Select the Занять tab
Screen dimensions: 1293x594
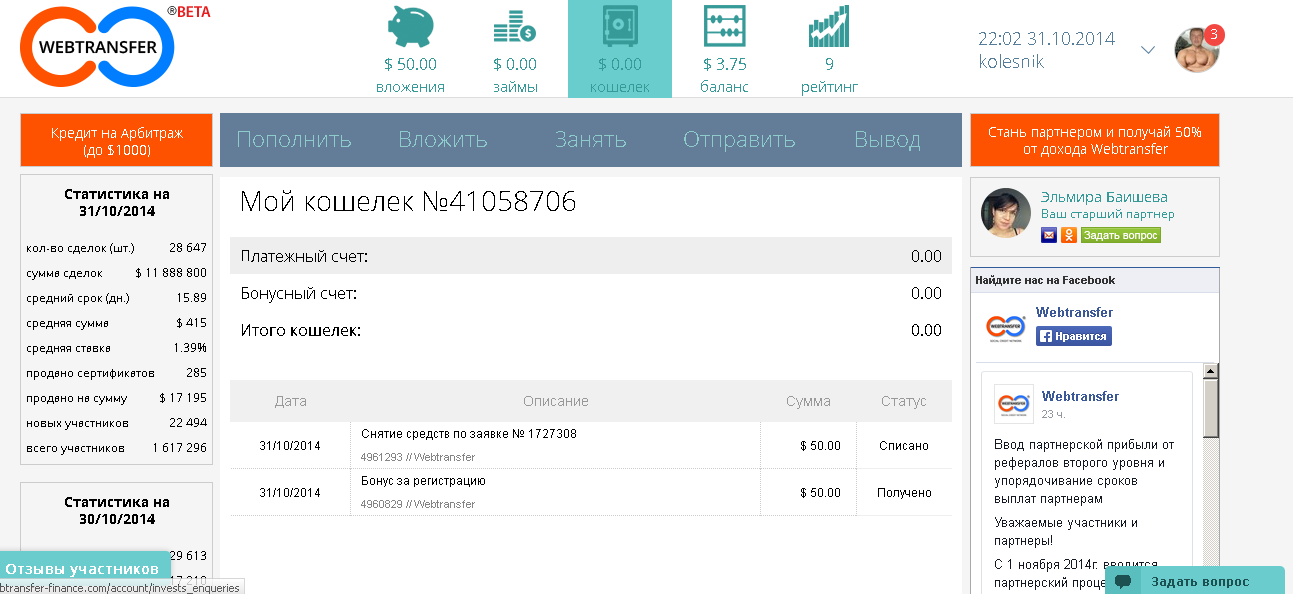[590, 140]
